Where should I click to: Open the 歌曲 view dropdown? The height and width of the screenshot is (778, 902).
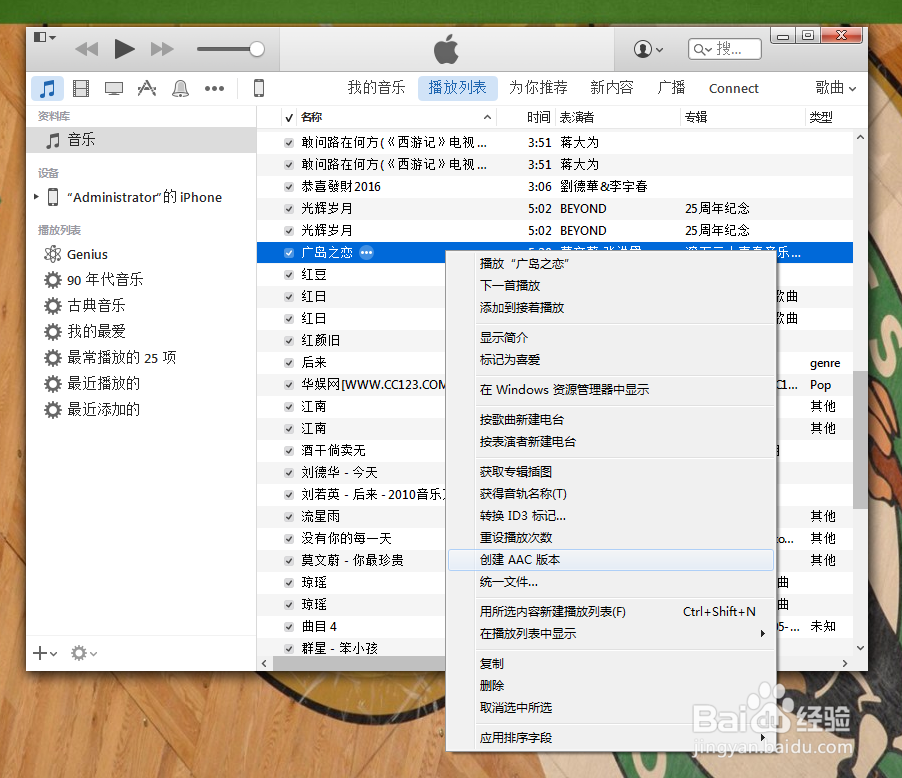point(836,88)
